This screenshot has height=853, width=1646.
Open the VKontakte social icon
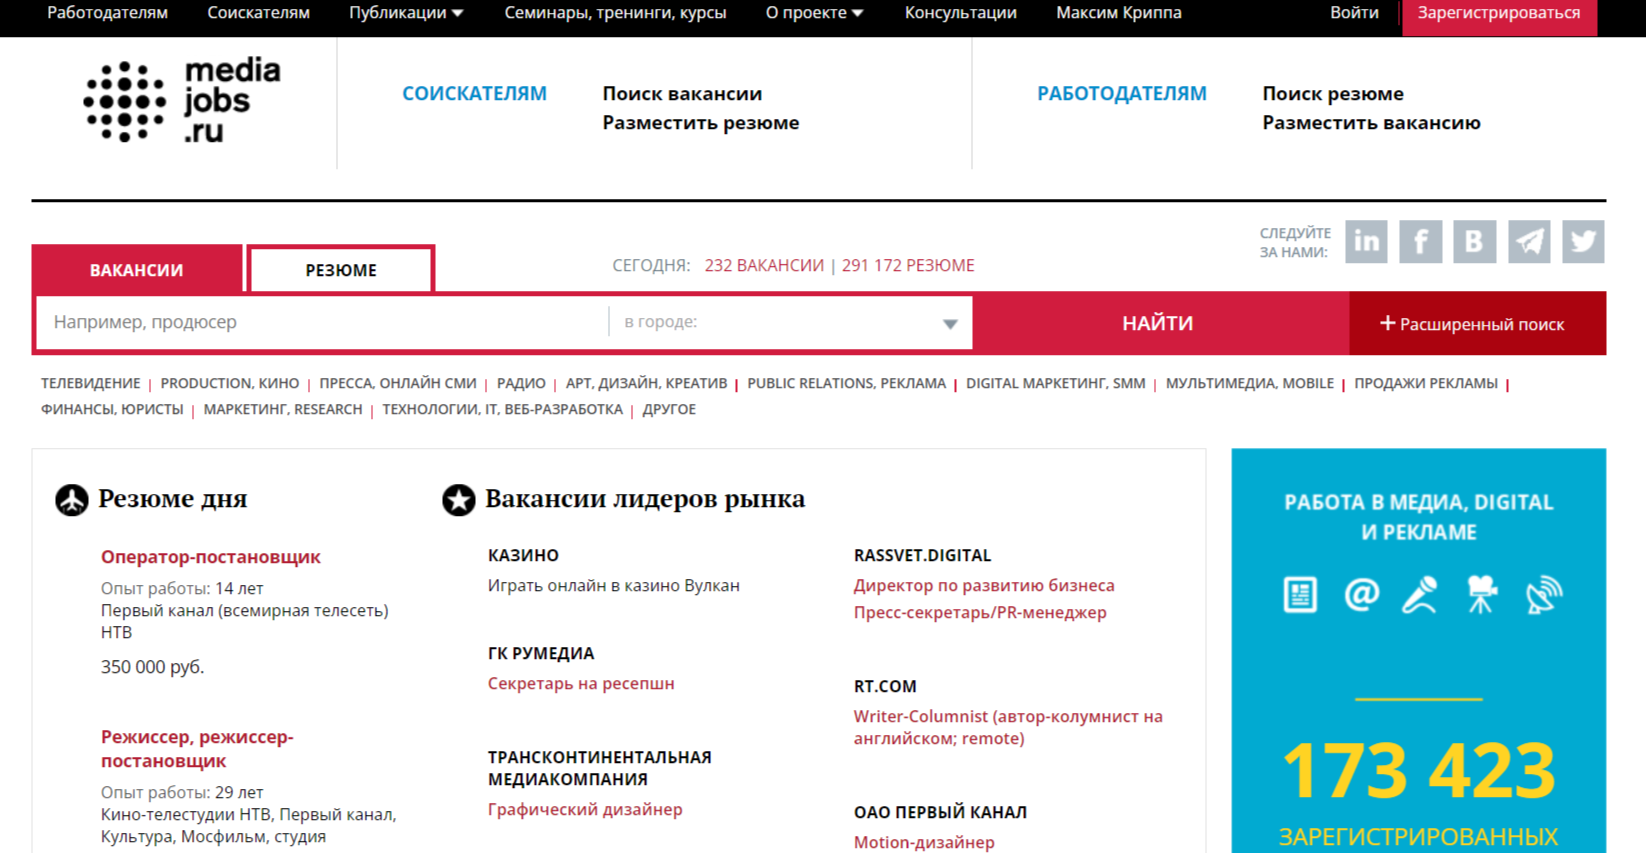coord(1475,241)
